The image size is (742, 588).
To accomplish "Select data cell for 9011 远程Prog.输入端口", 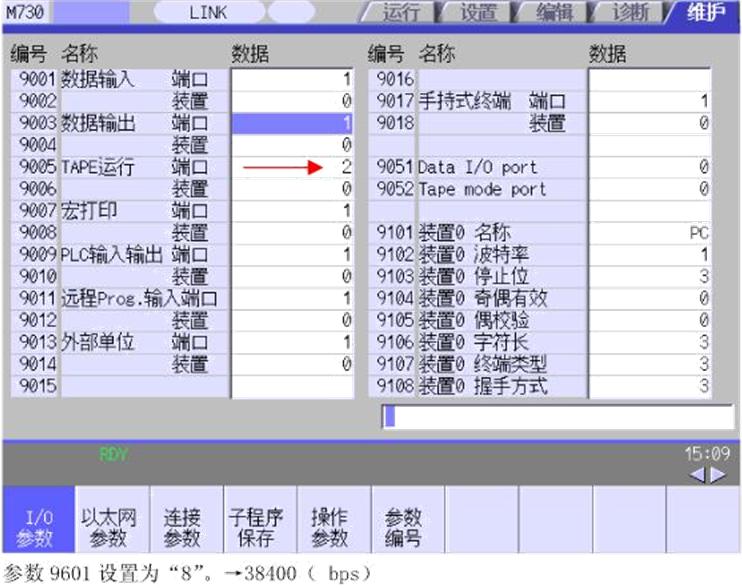I will click(292, 298).
